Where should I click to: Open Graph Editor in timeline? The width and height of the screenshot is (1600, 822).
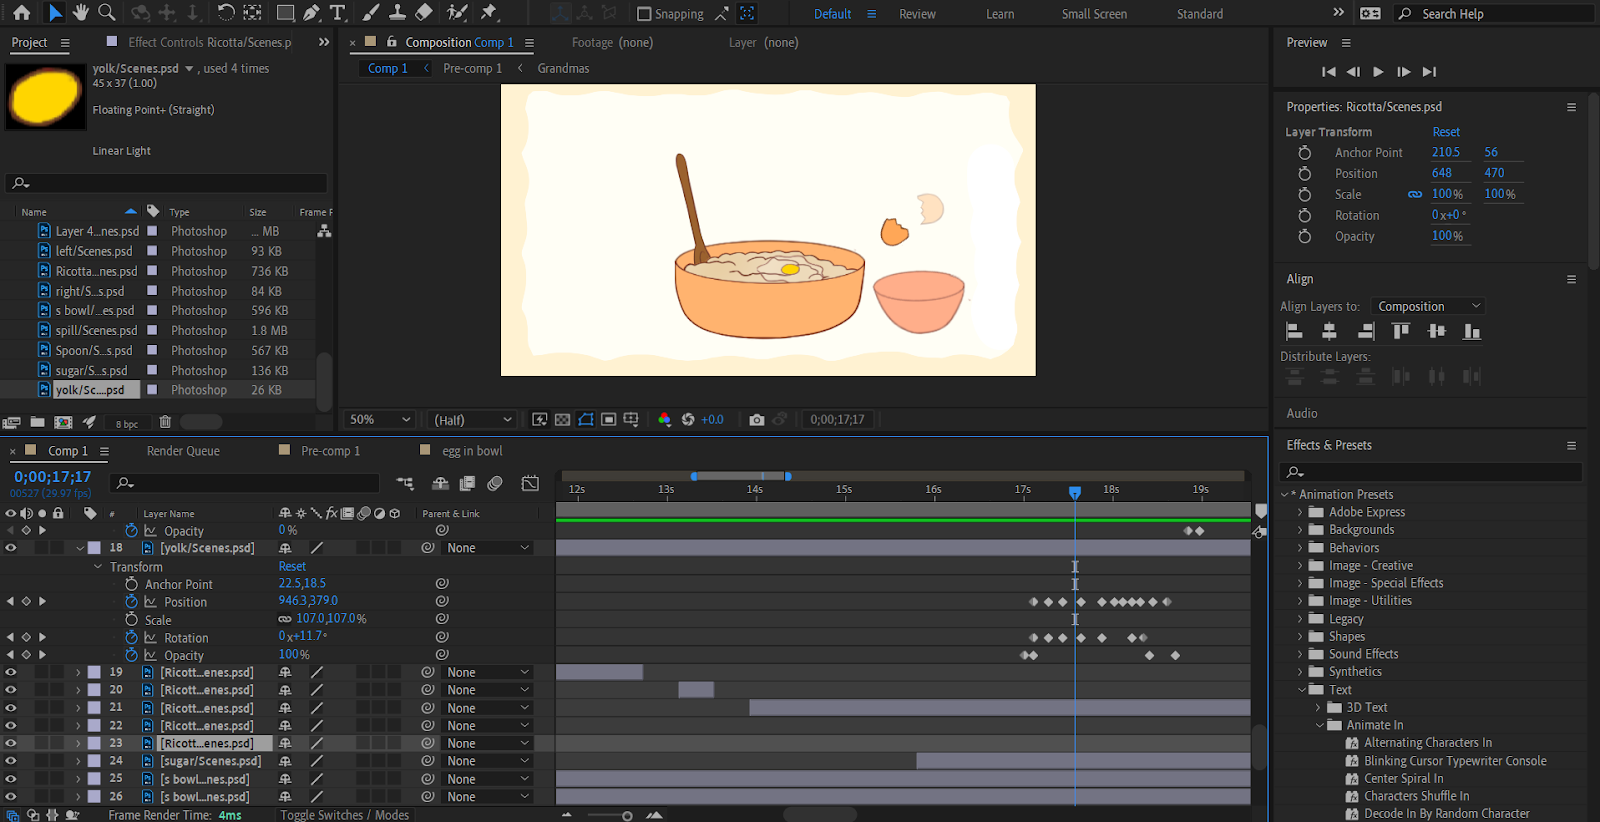point(530,484)
